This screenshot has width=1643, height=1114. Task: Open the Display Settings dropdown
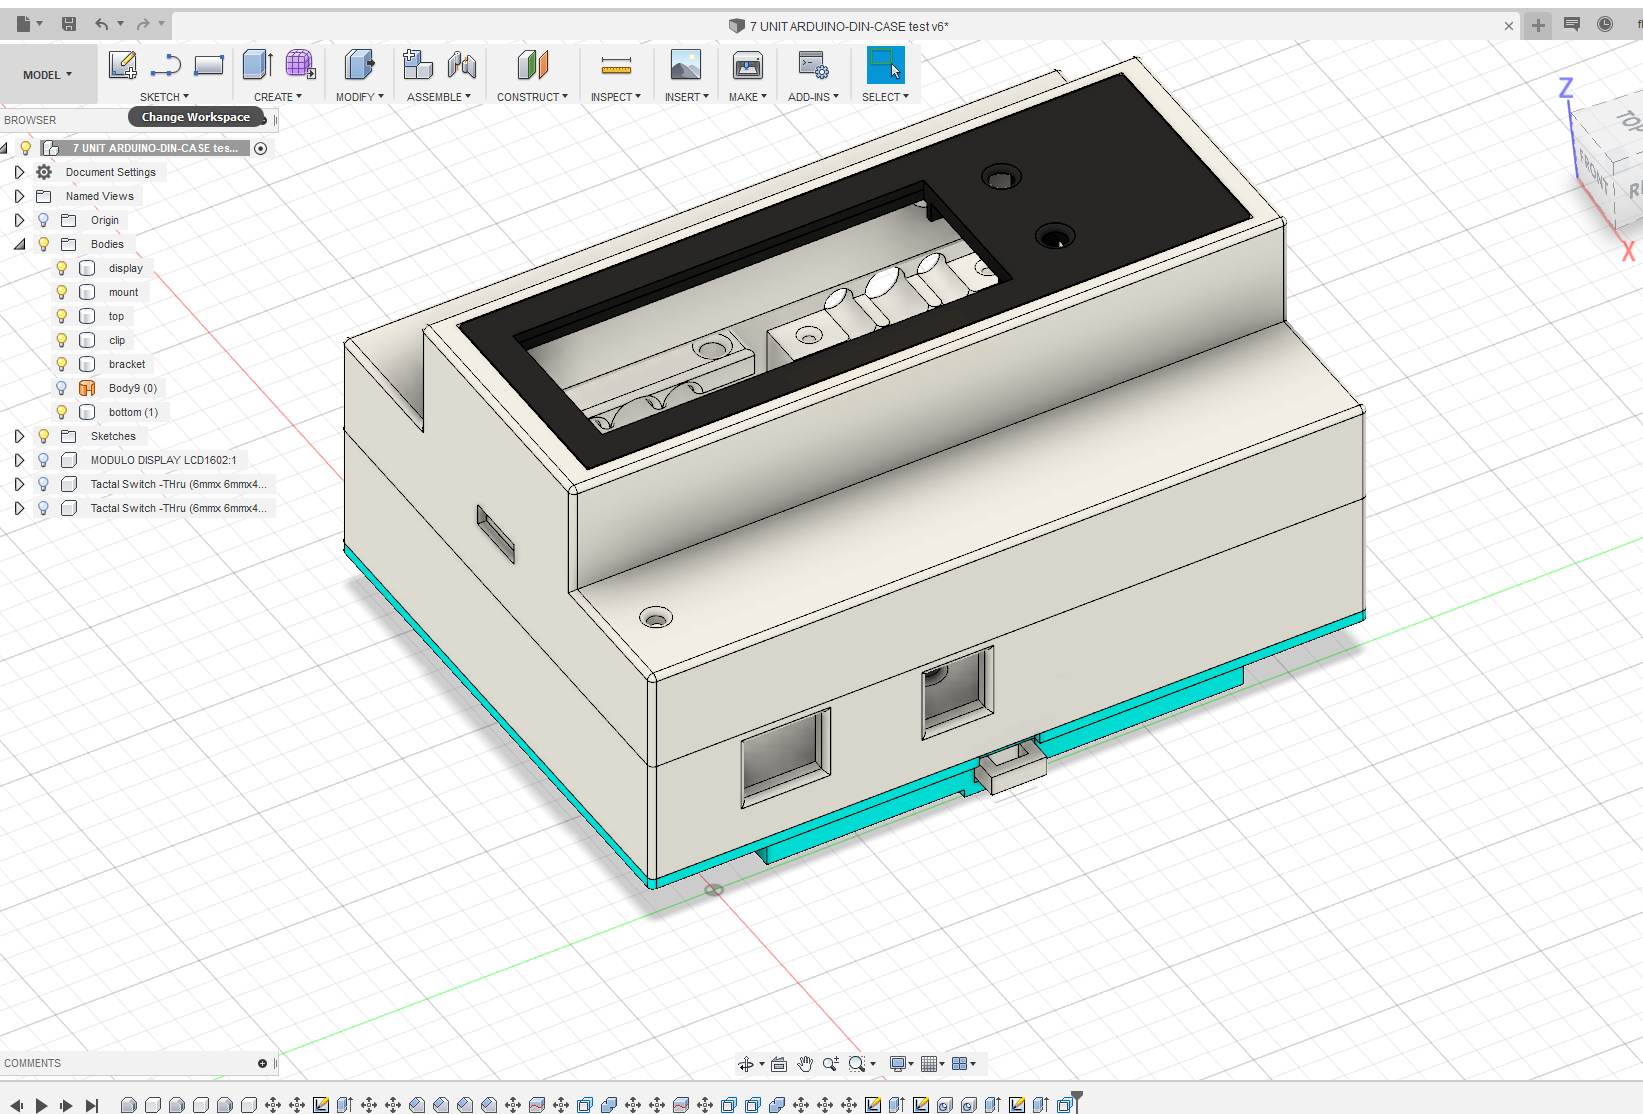pyautogui.click(x=901, y=1064)
